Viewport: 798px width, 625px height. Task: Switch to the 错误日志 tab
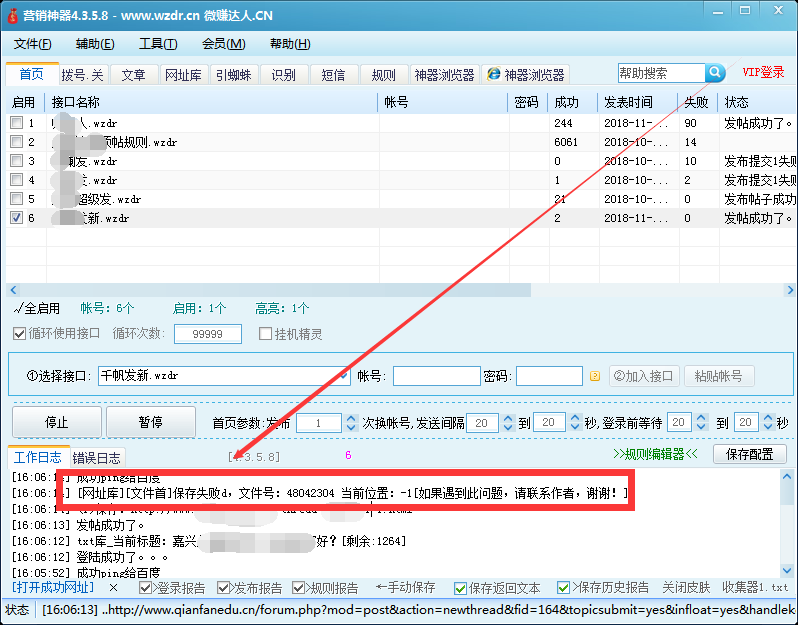point(97,458)
